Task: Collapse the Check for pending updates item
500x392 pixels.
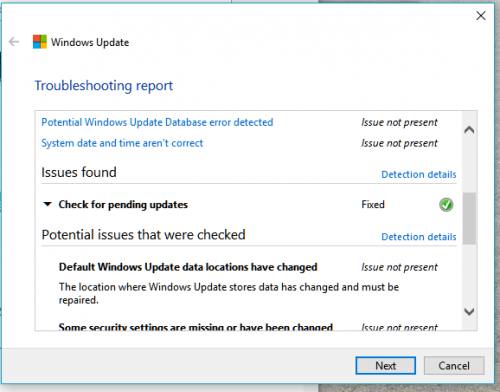Action: click(48, 204)
